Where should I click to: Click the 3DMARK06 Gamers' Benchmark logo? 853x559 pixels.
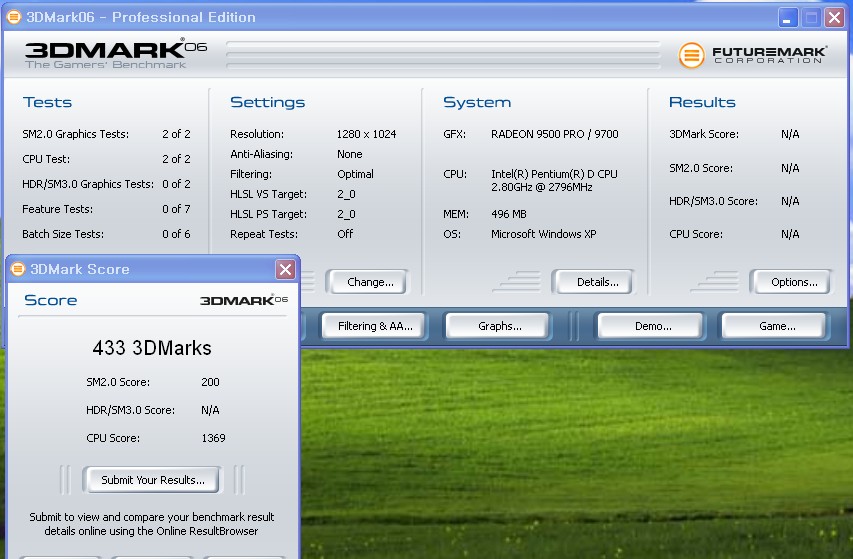(115, 54)
